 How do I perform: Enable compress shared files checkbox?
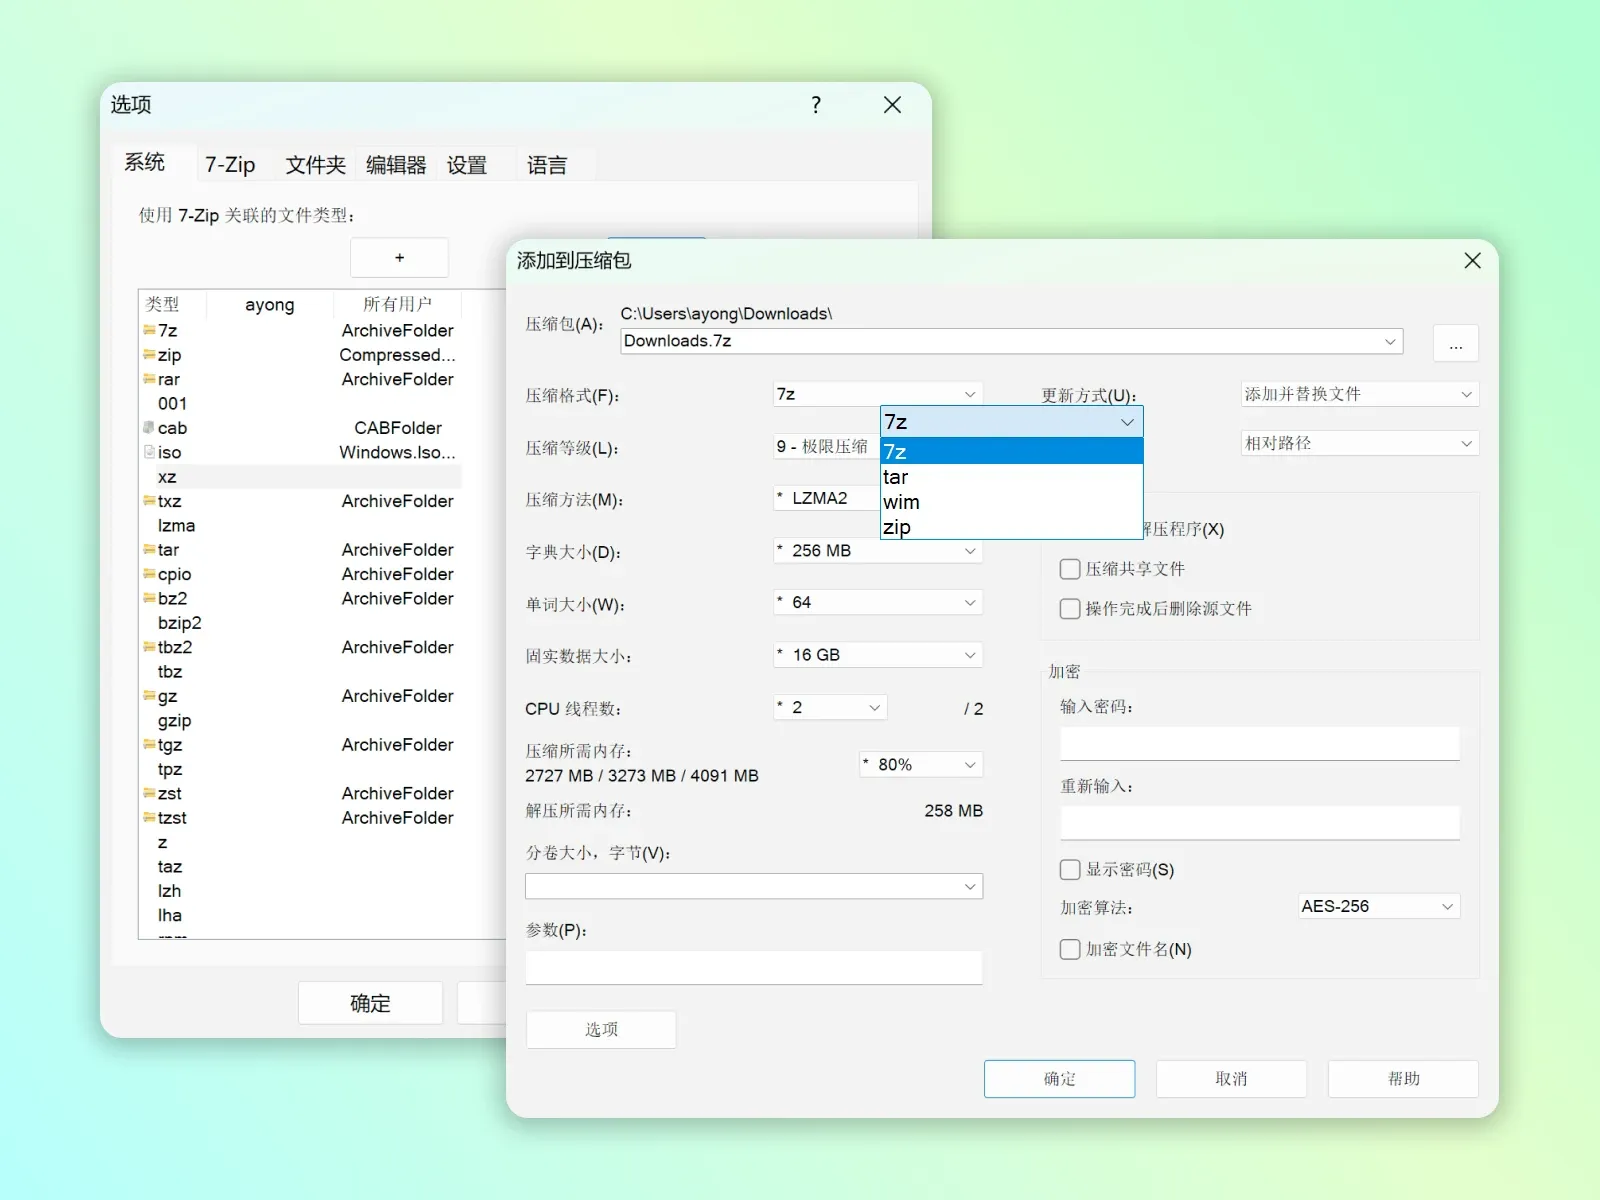tap(1070, 569)
